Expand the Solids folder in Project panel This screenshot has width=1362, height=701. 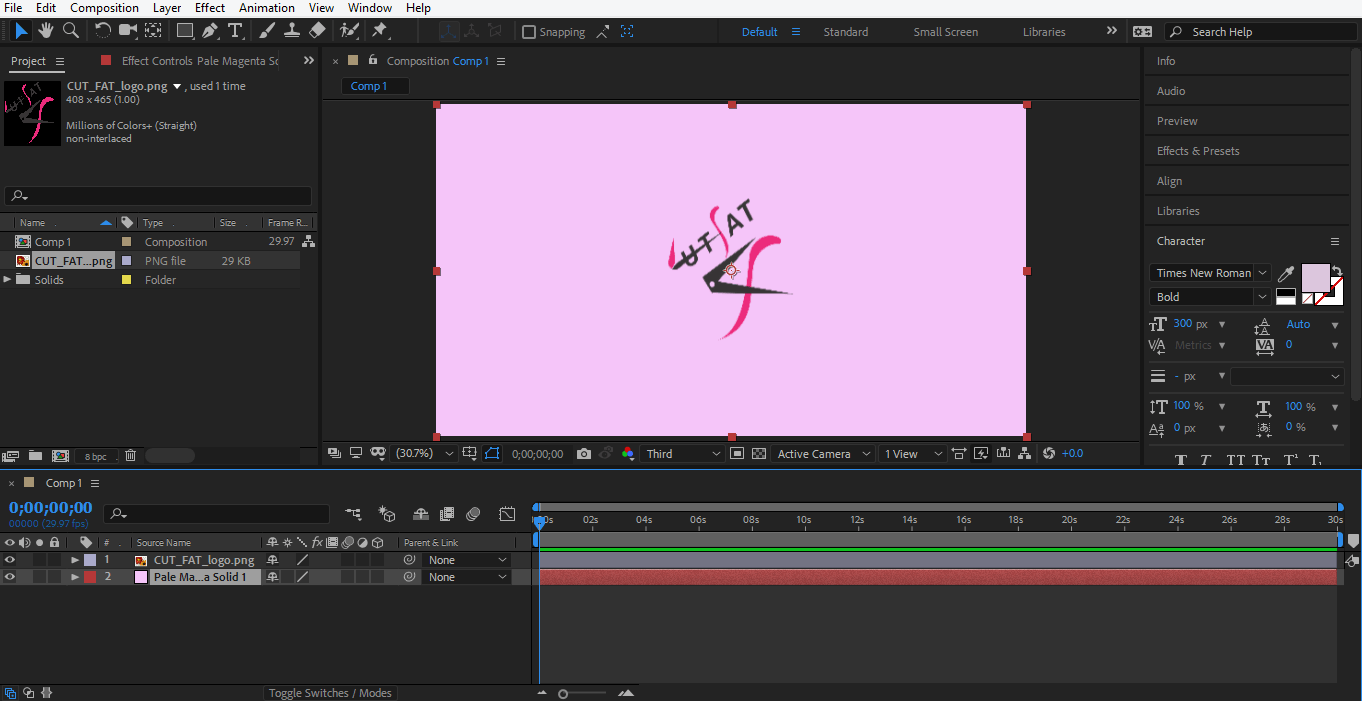8,280
